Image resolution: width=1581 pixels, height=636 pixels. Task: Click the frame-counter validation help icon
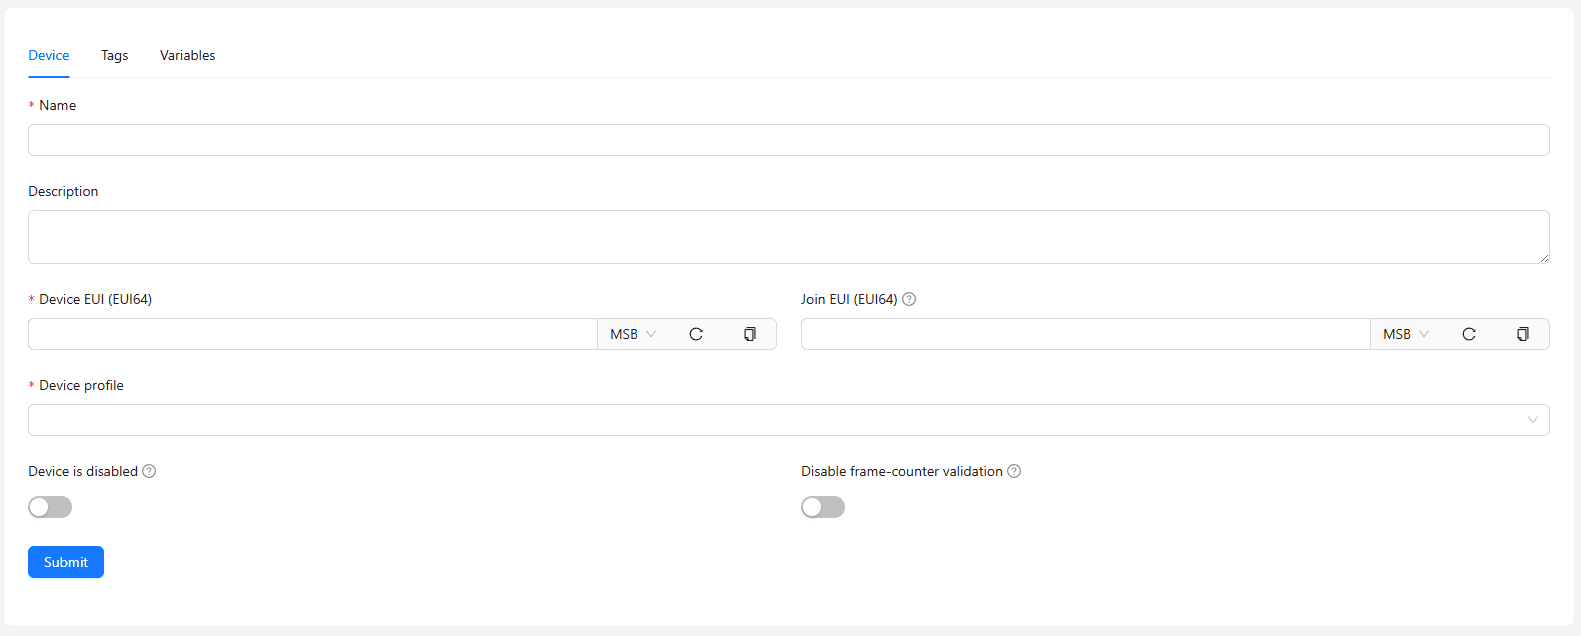click(1014, 470)
